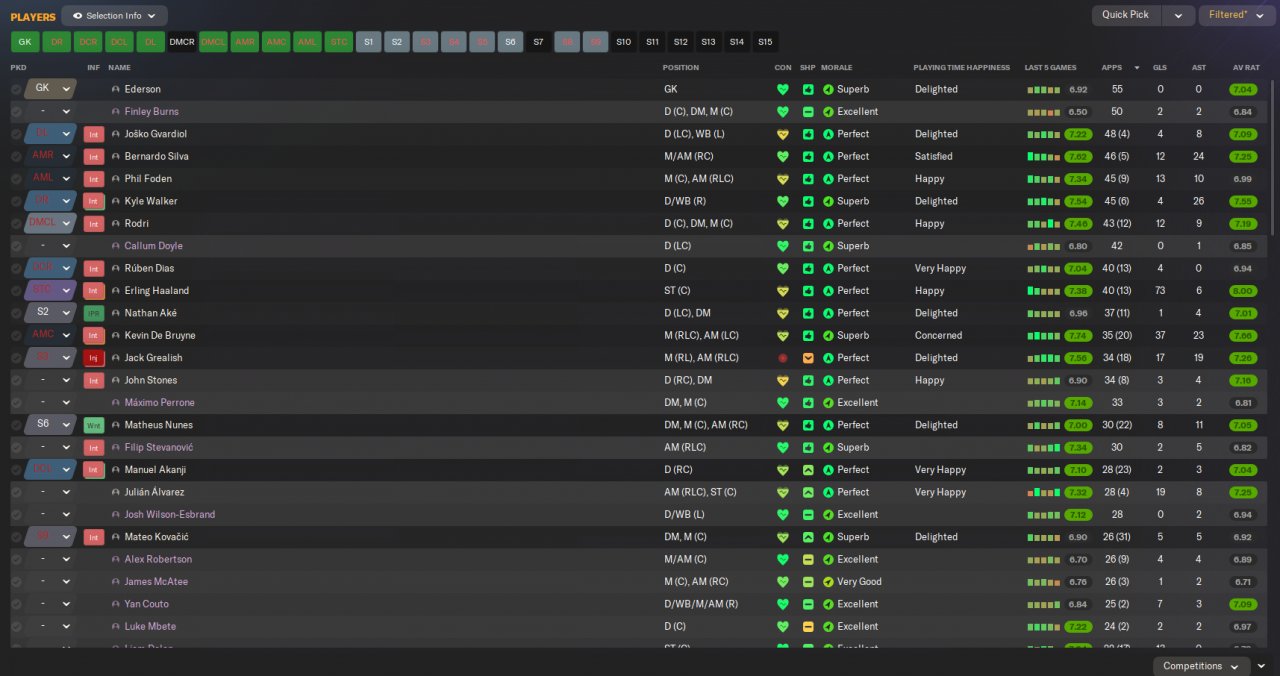Image resolution: width=1280 pixels, height=676 pixels.
Task: Click Erling Haaland's morale icon
Action: click(828, 291)
